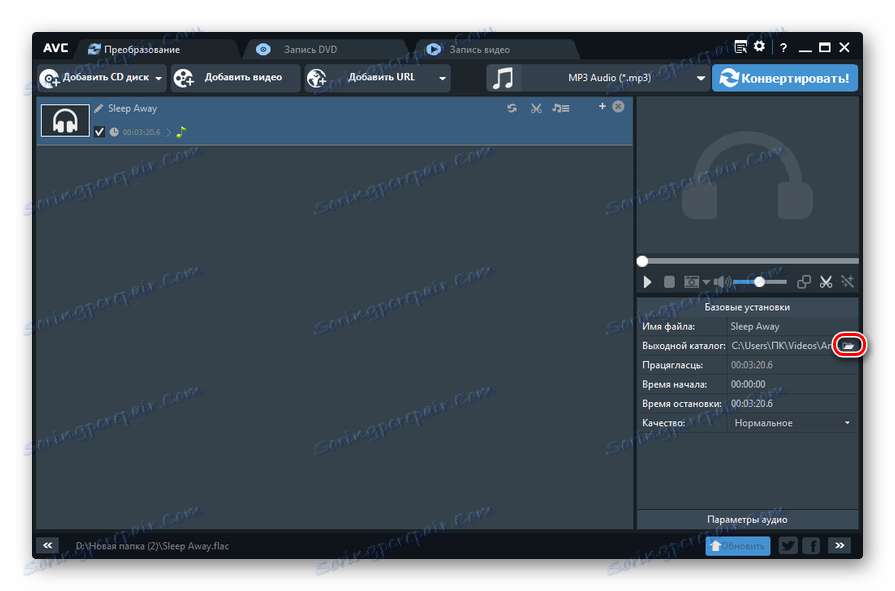Image resolution: width=895 pixels, height=591 pixels.
Task: Click the left double-arrow button in status bar
Action: point(48,545)
